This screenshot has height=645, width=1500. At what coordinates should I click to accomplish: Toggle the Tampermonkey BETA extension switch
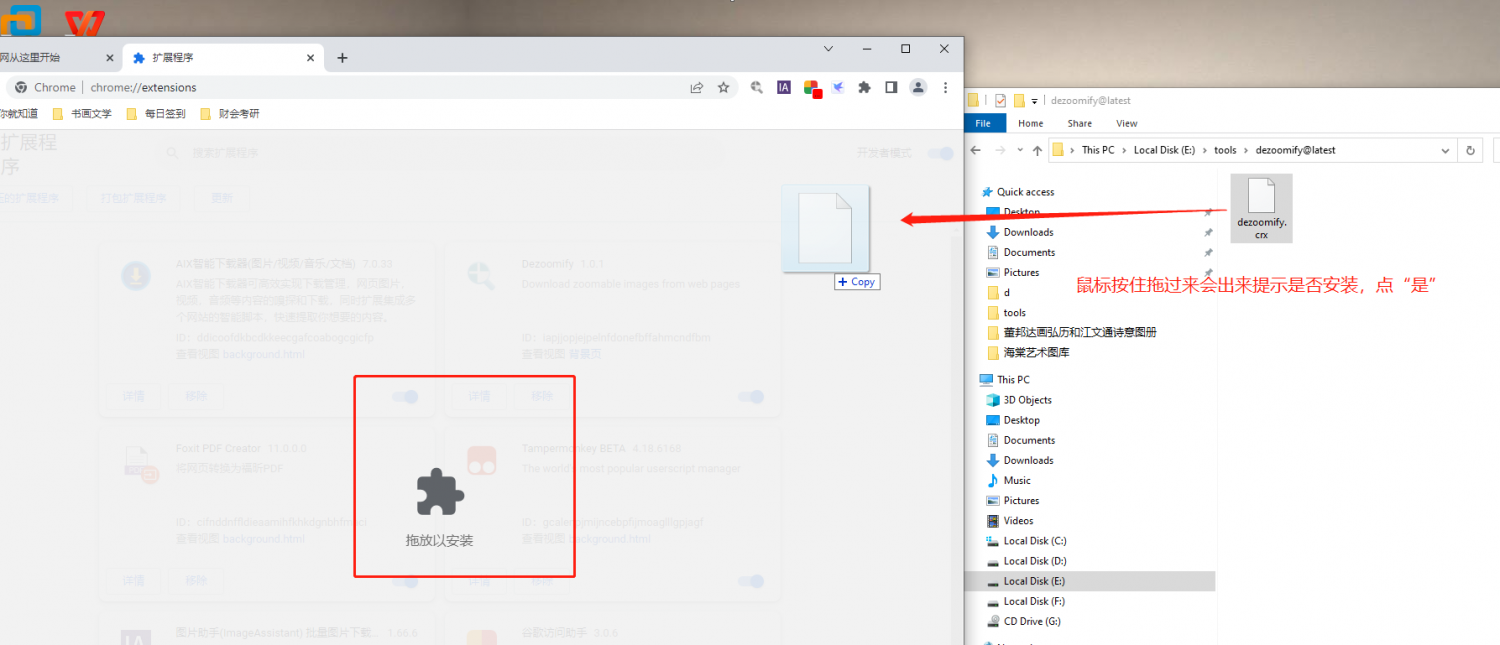coord(751,581)
